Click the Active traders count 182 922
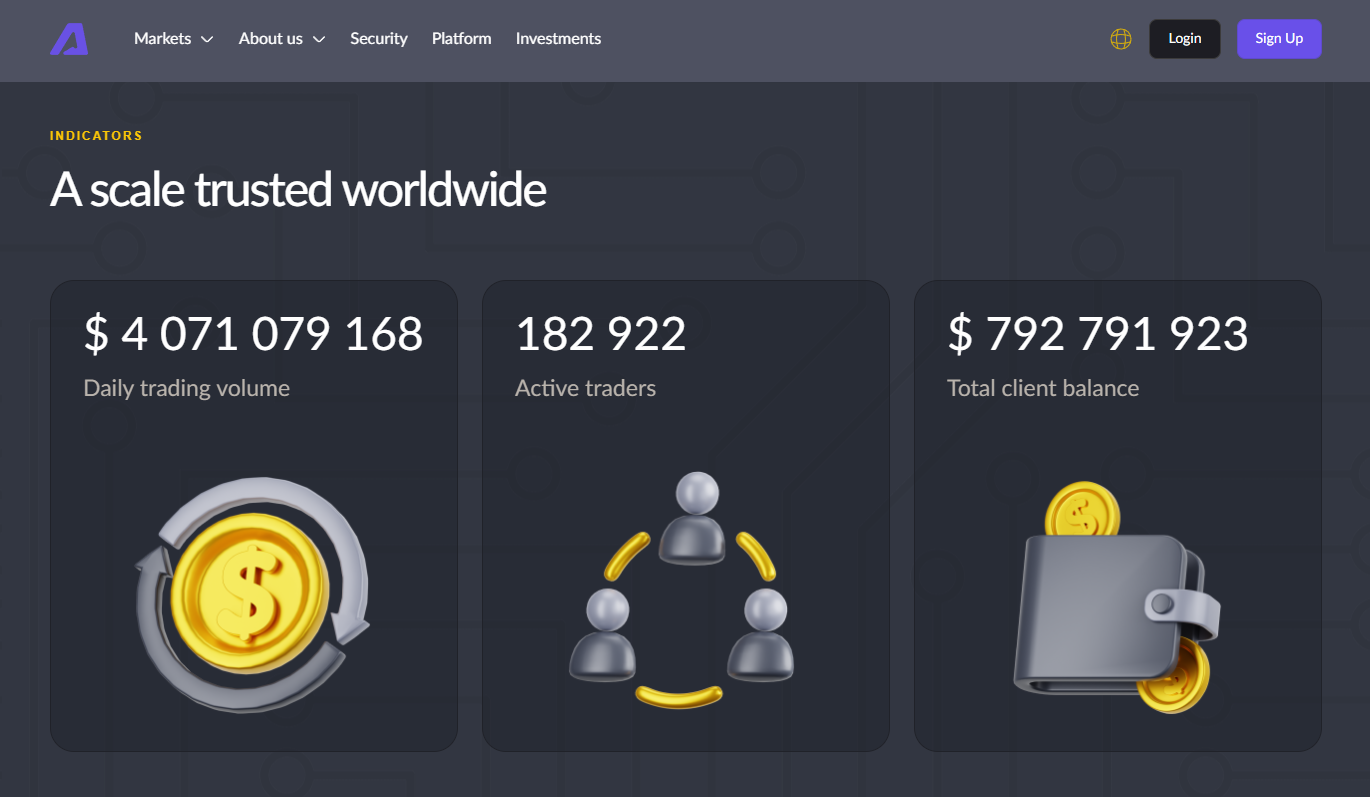The width and height of the screenshot is (1370, 797). (600, 334)
